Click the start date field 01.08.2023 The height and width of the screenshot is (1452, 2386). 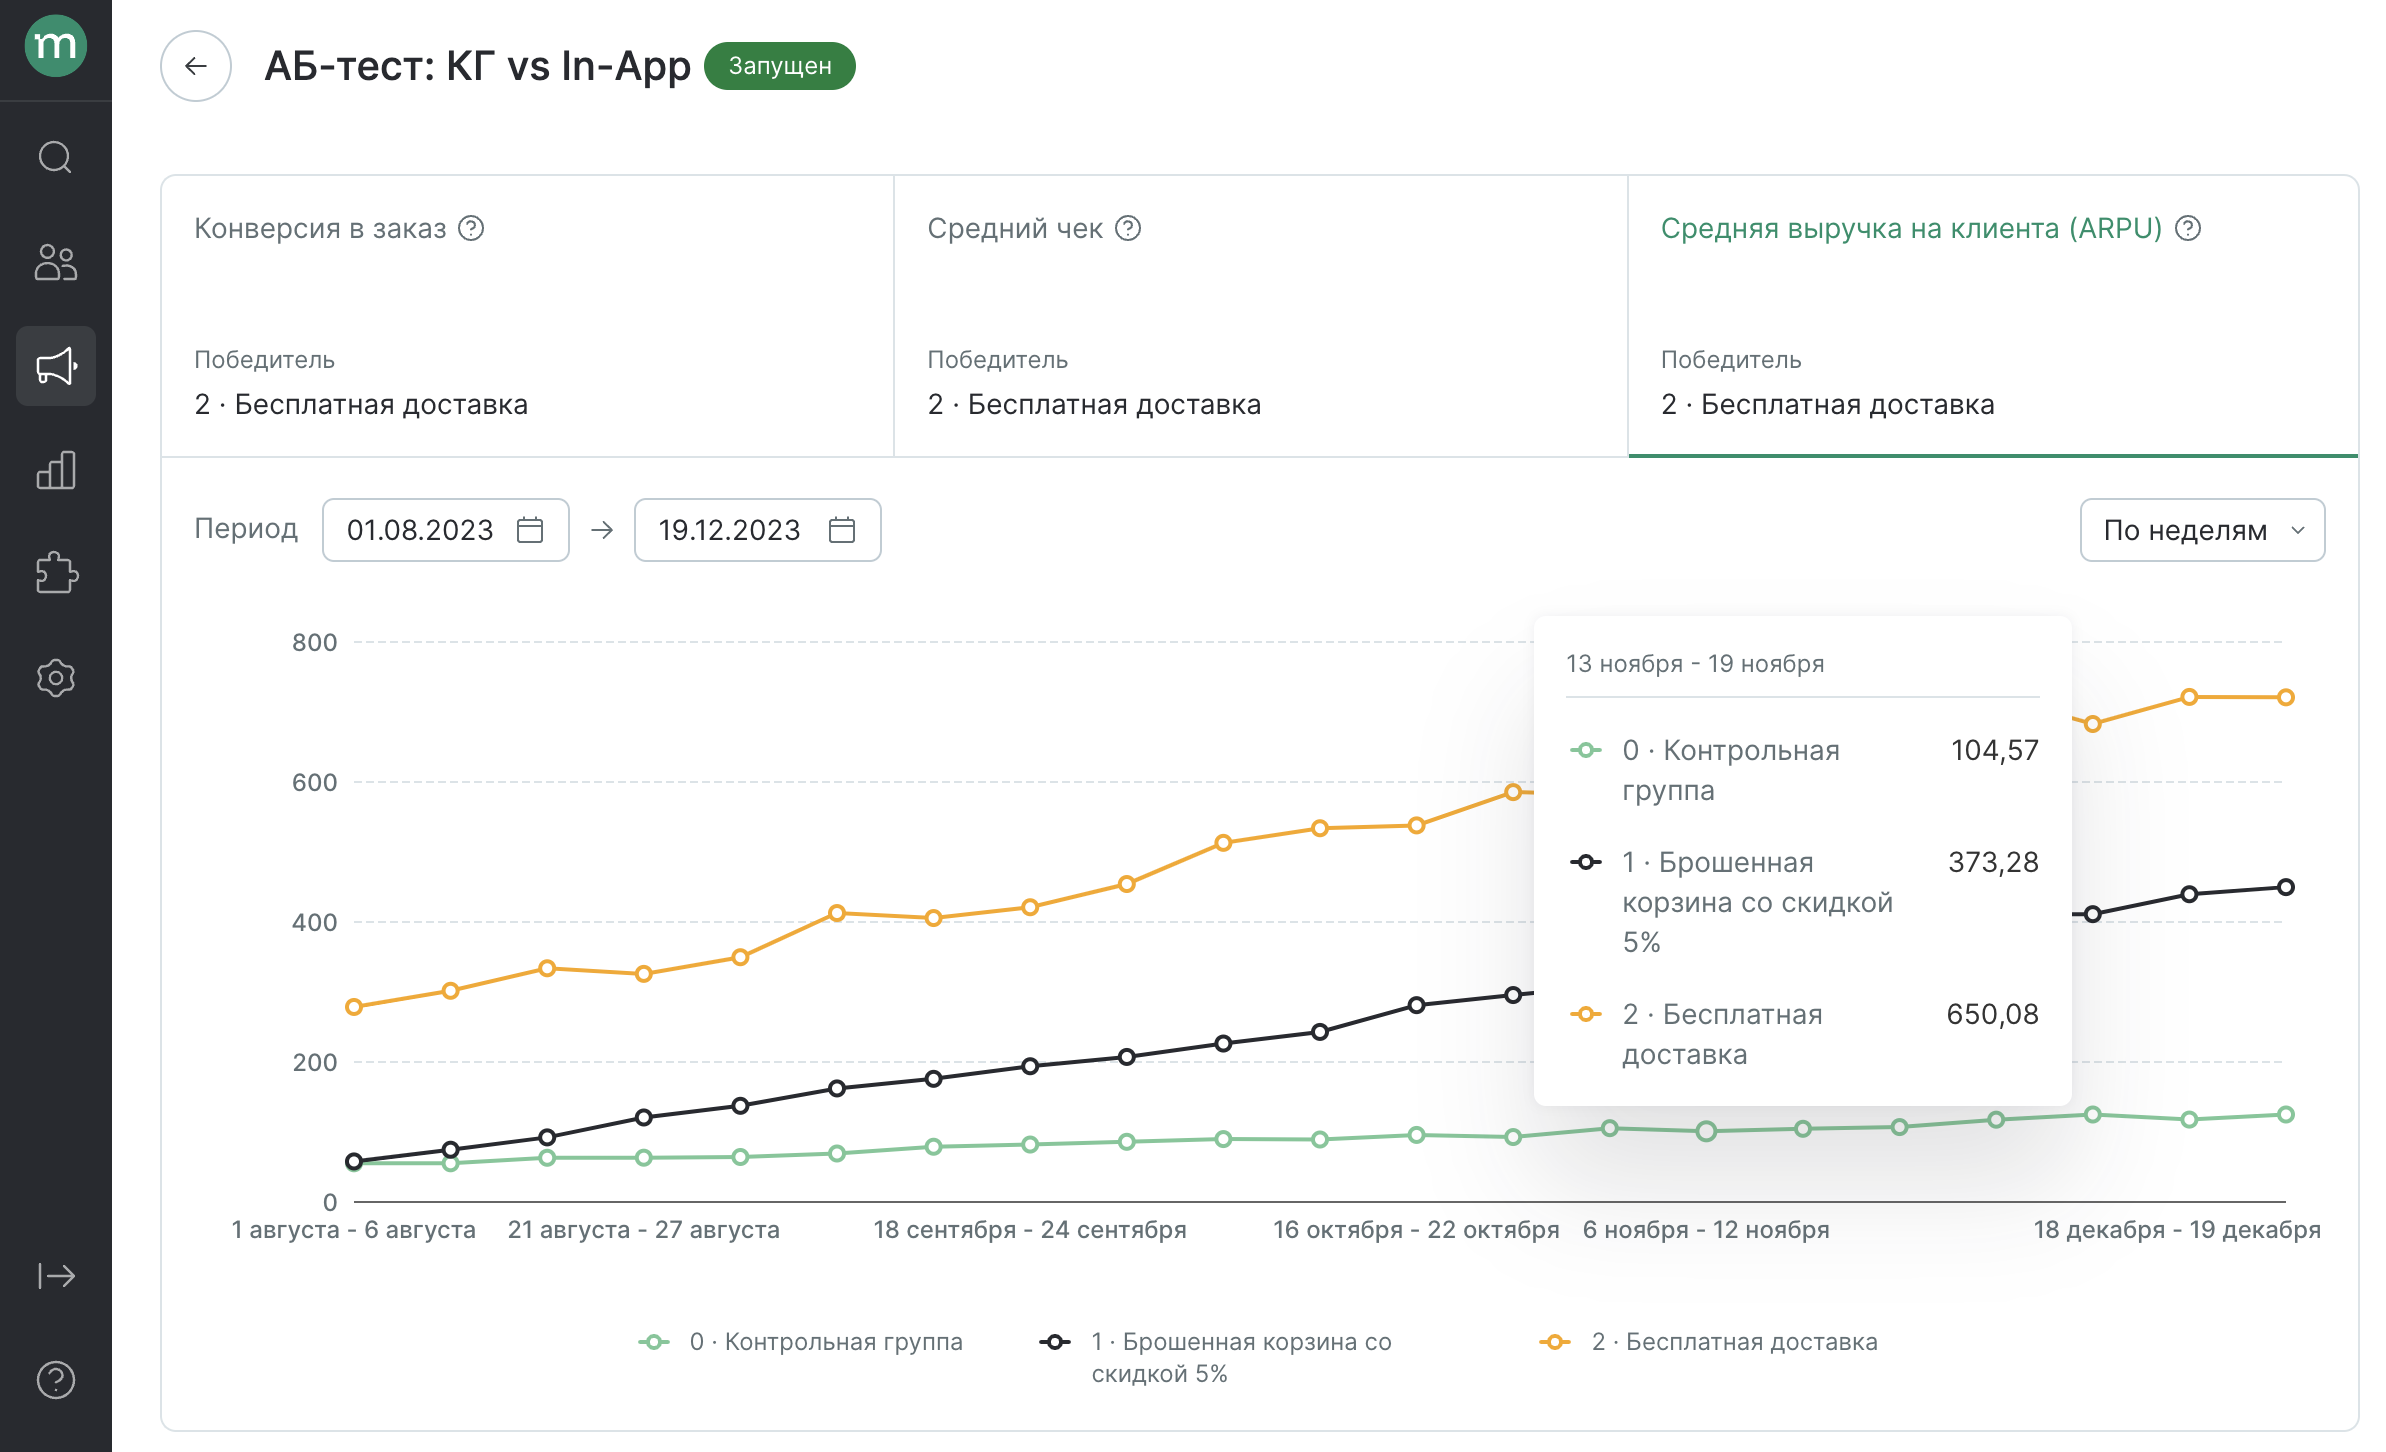pyautogui.click(x=446, y=530)
